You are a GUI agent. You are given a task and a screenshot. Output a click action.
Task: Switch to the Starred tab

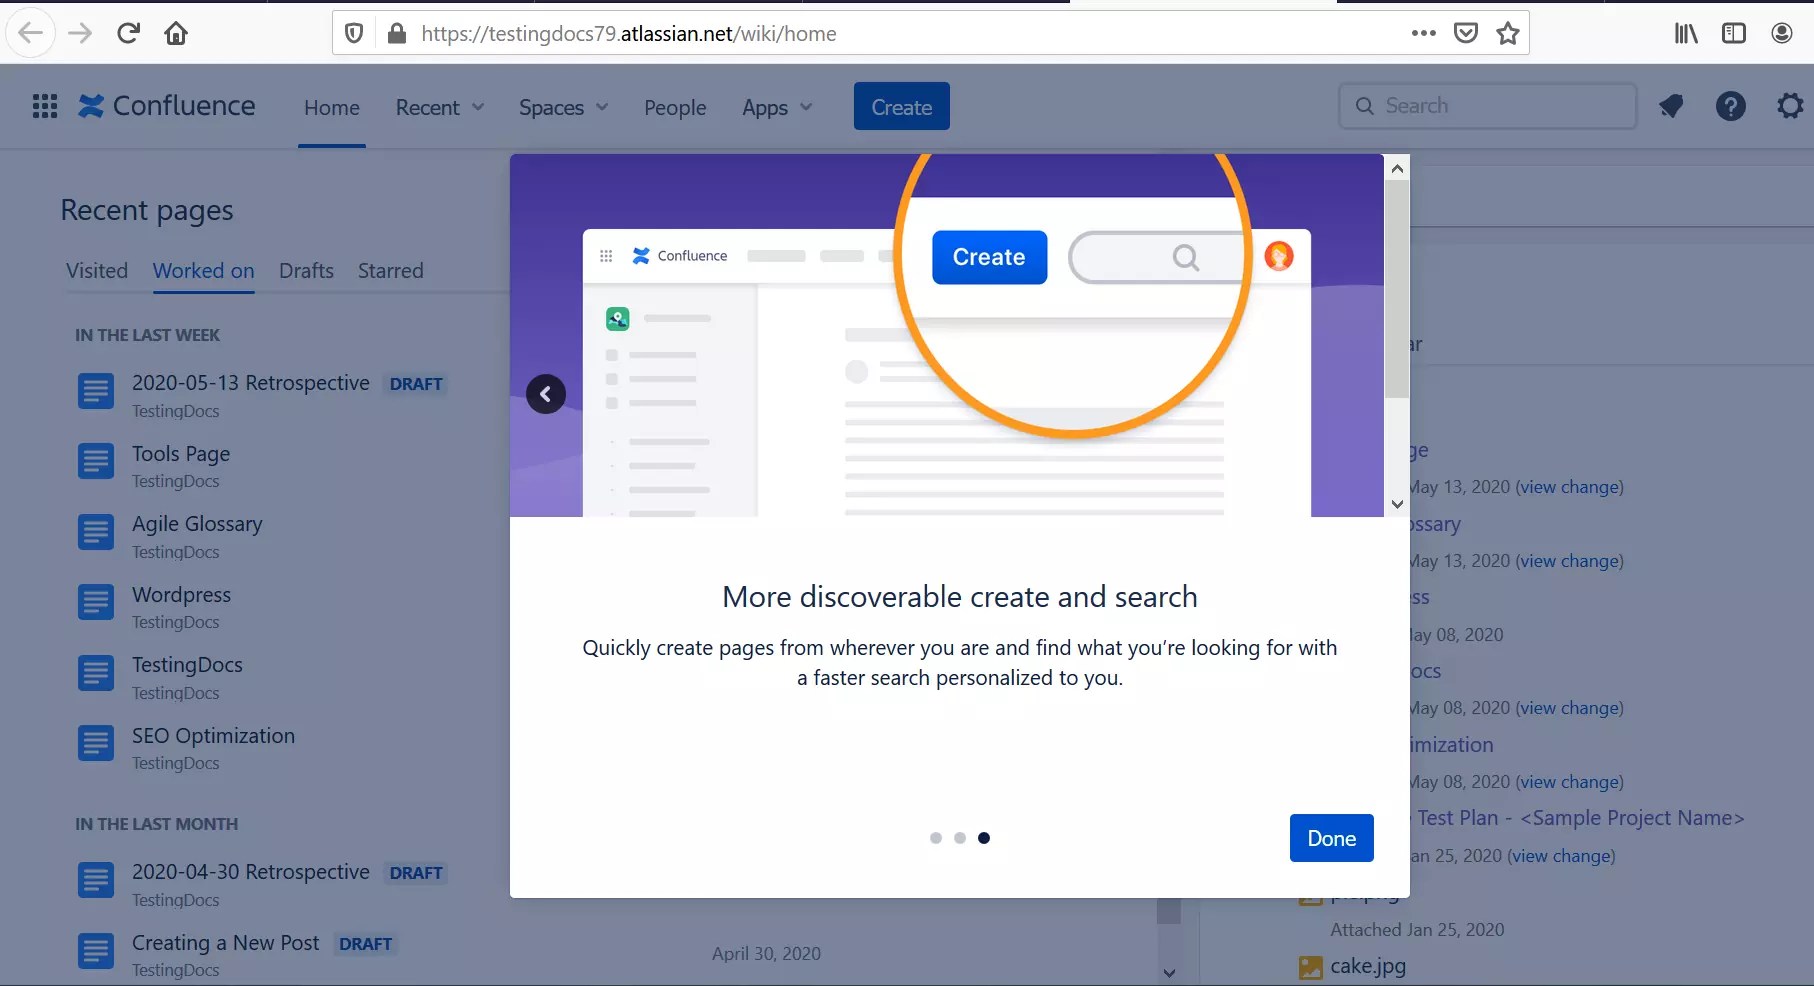click(390, 270)
